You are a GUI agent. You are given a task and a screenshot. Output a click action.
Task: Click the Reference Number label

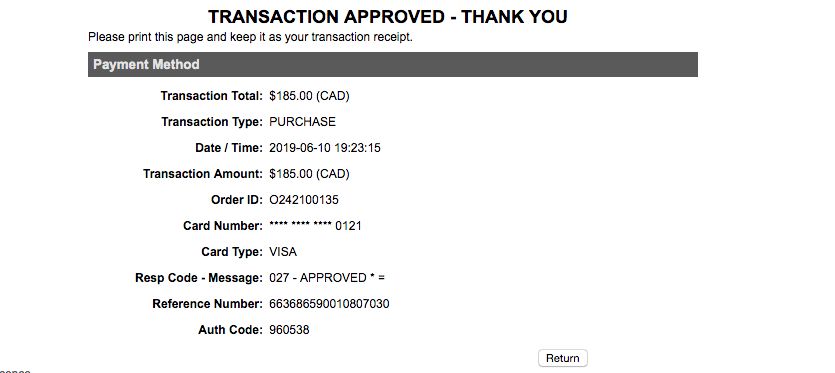208,304
